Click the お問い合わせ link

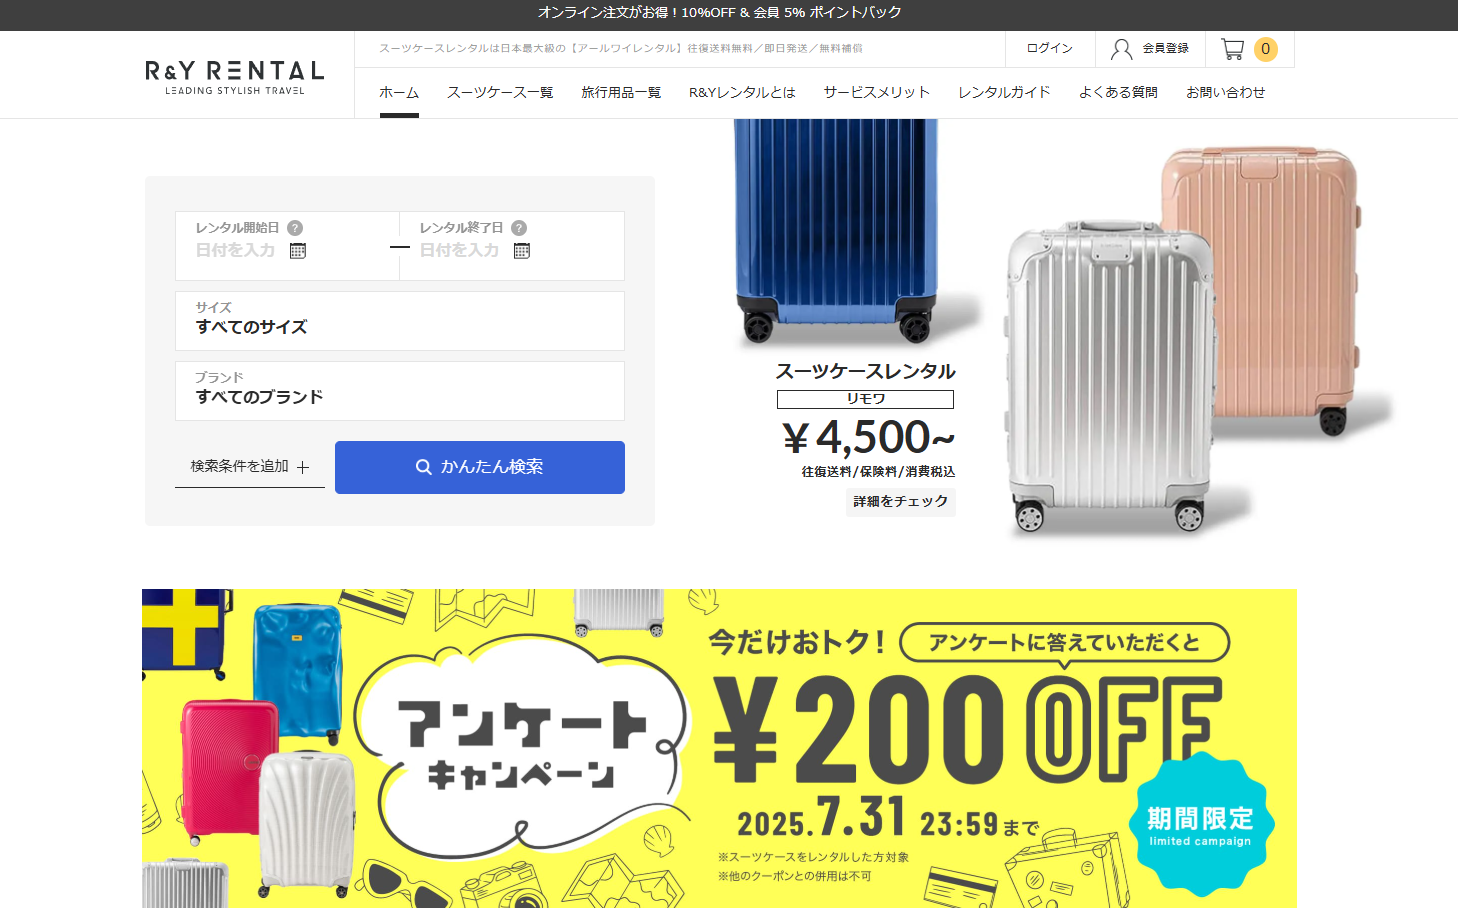point(1226,92)
